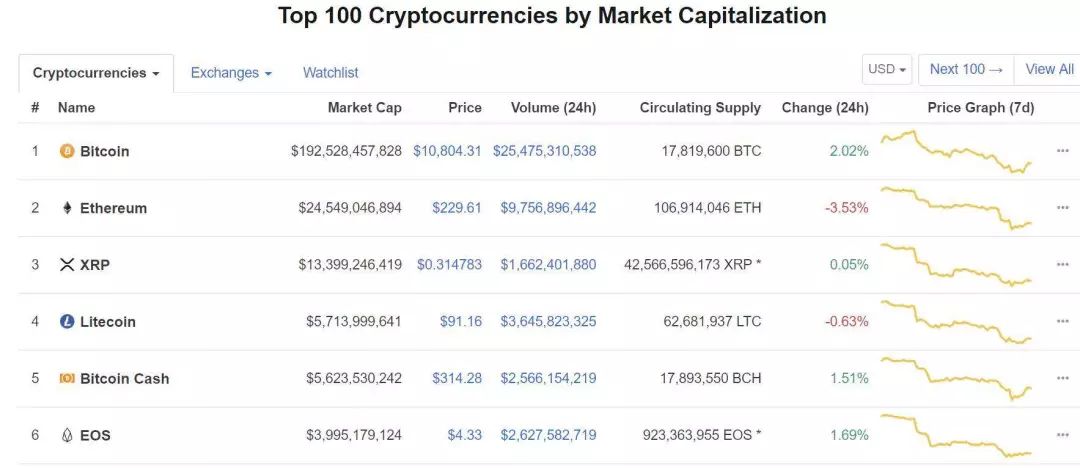Click the Bitcoin coin icon
Screen dimensions: 1080x468
click(67, 151)
